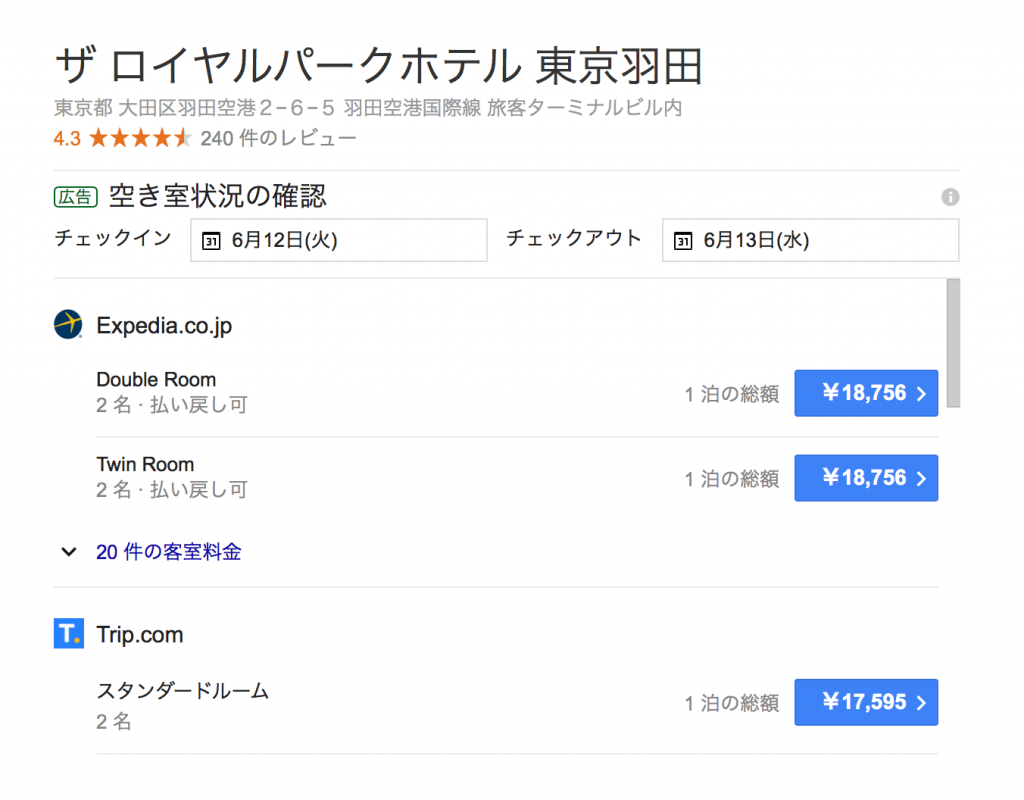
Task: Click the Expedia airplane logo
Action: coord(68,324)
